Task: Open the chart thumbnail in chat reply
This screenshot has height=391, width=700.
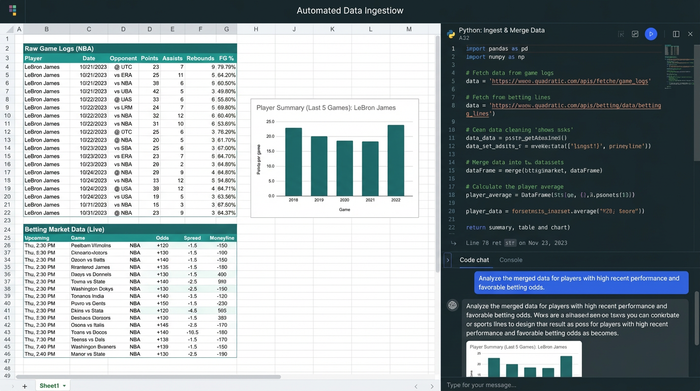Action: [x=524, y=359]
